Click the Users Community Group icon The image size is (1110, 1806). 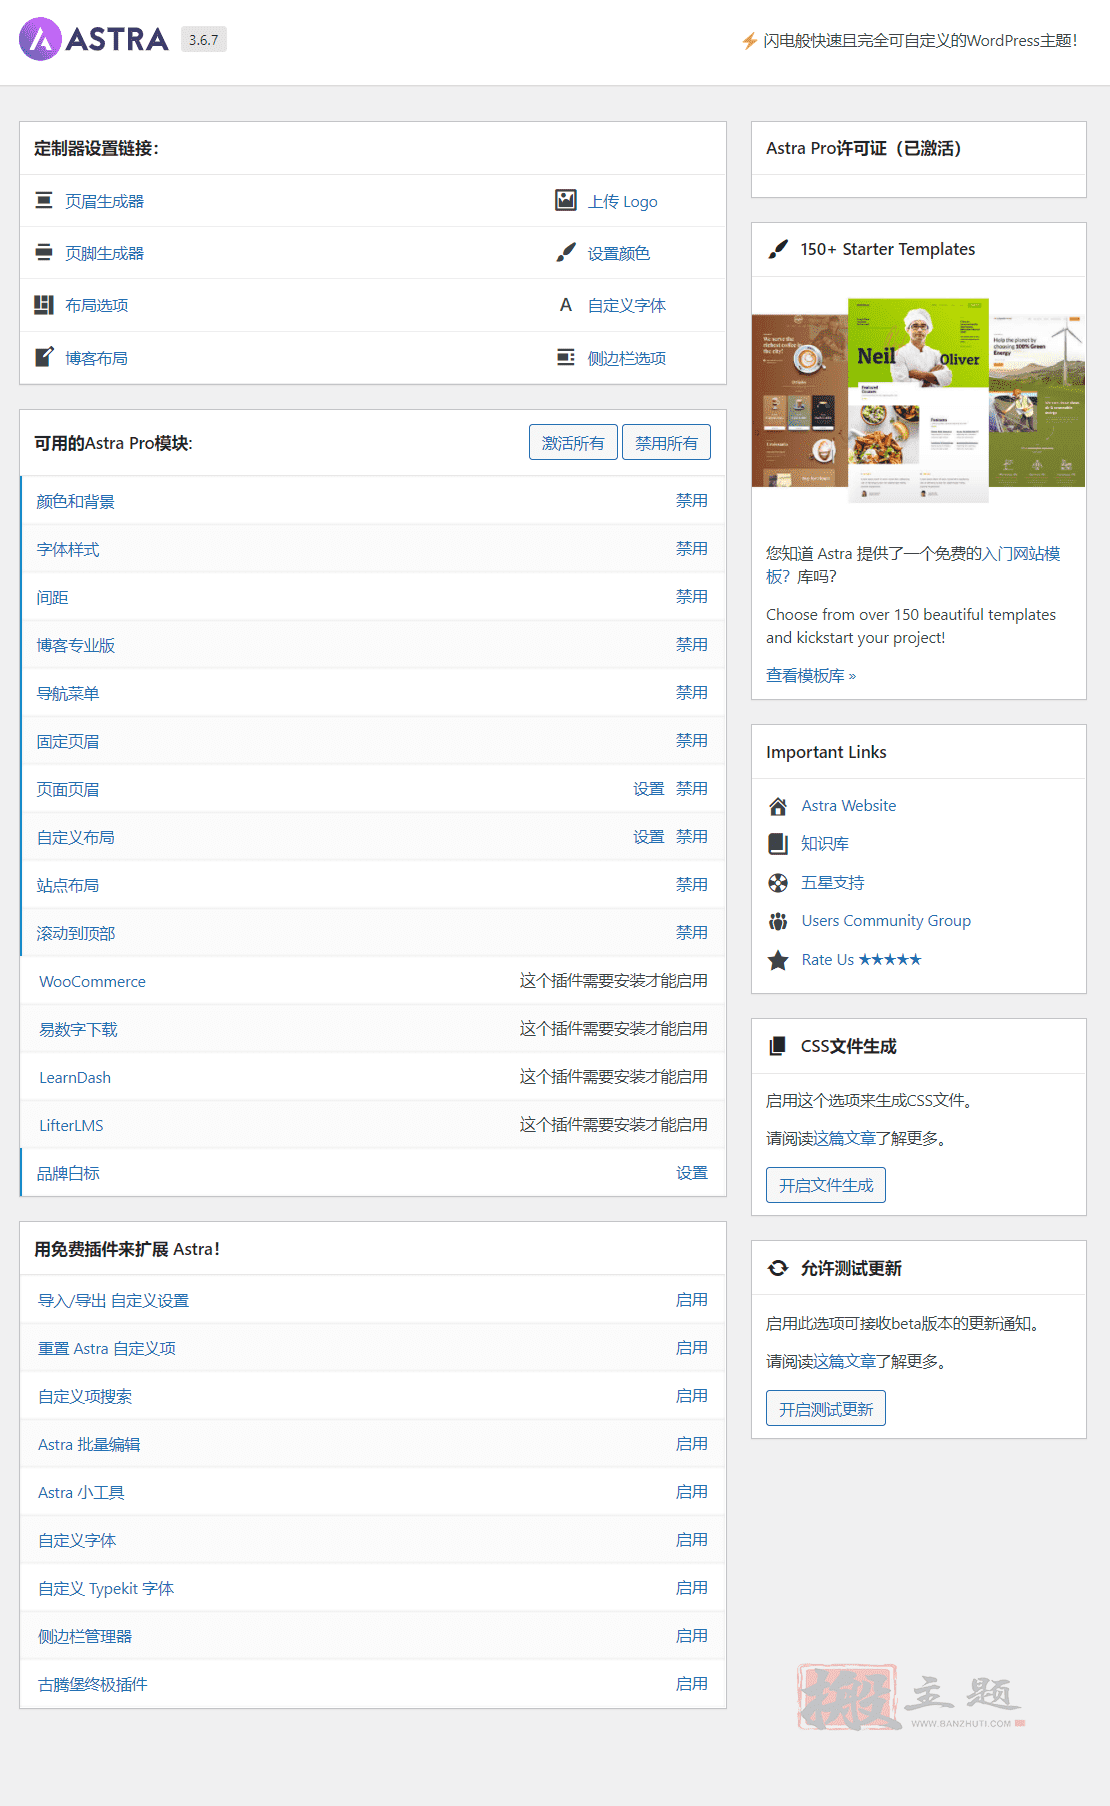tap(778, 921)
